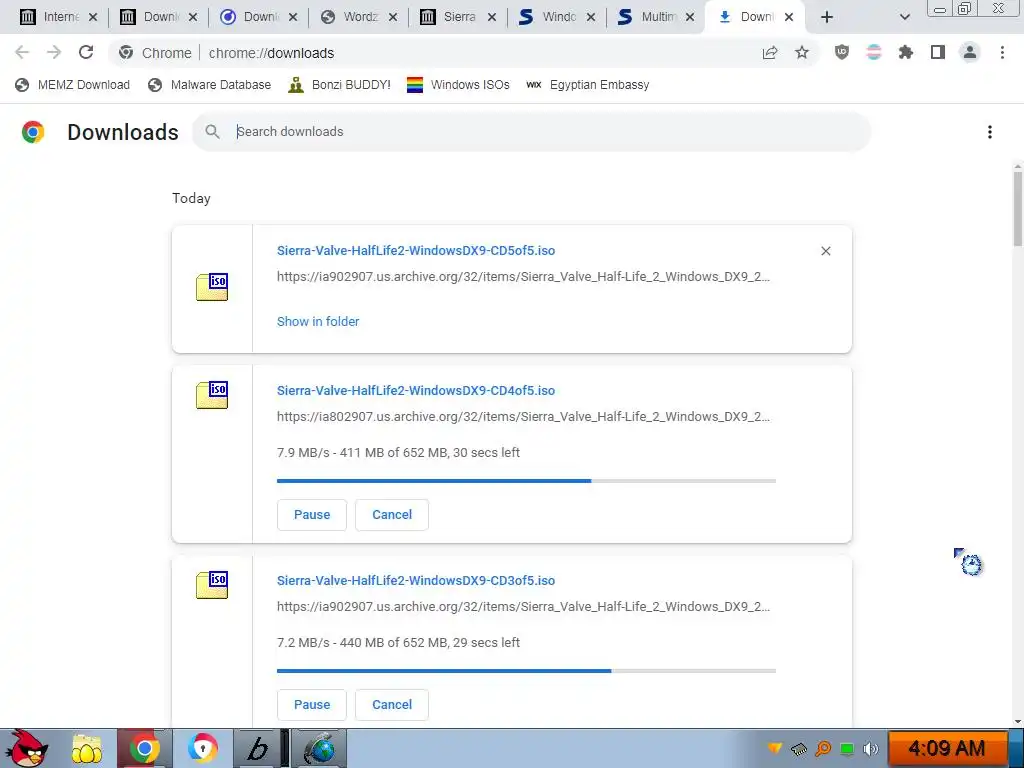Open the italic b app on taskbar
The width and height of the screenshot is (1024, 768).
click(x=257, y=748)
